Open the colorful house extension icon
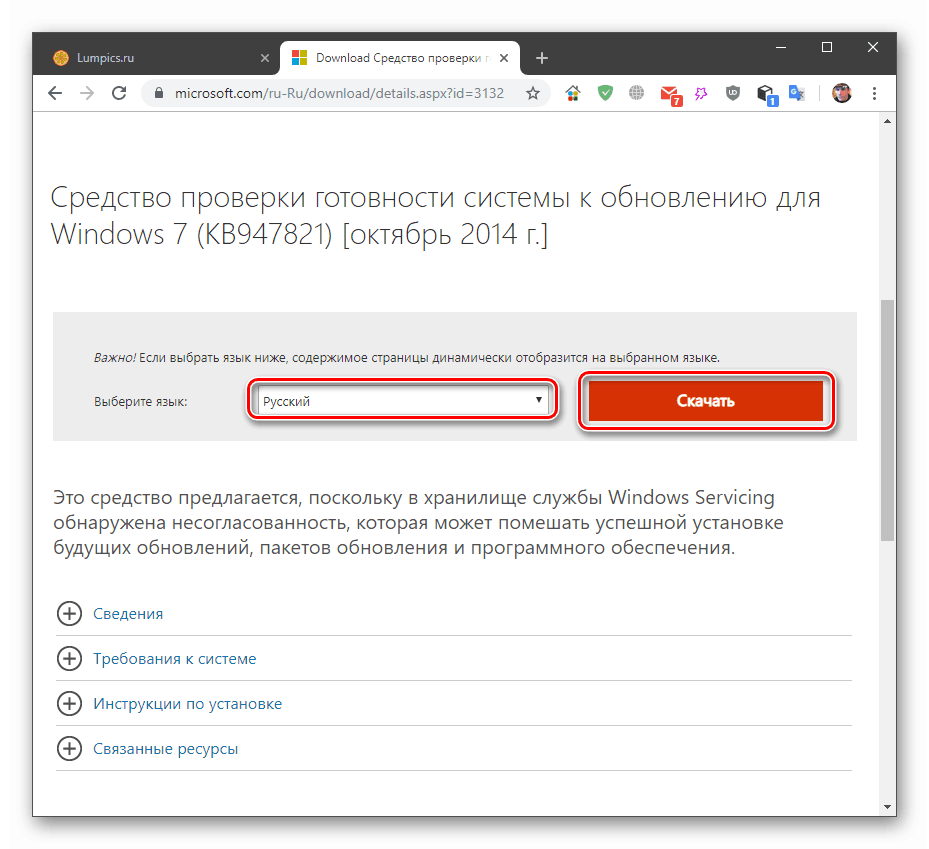The height and width of the screenshot is (849, 929). 573,93
